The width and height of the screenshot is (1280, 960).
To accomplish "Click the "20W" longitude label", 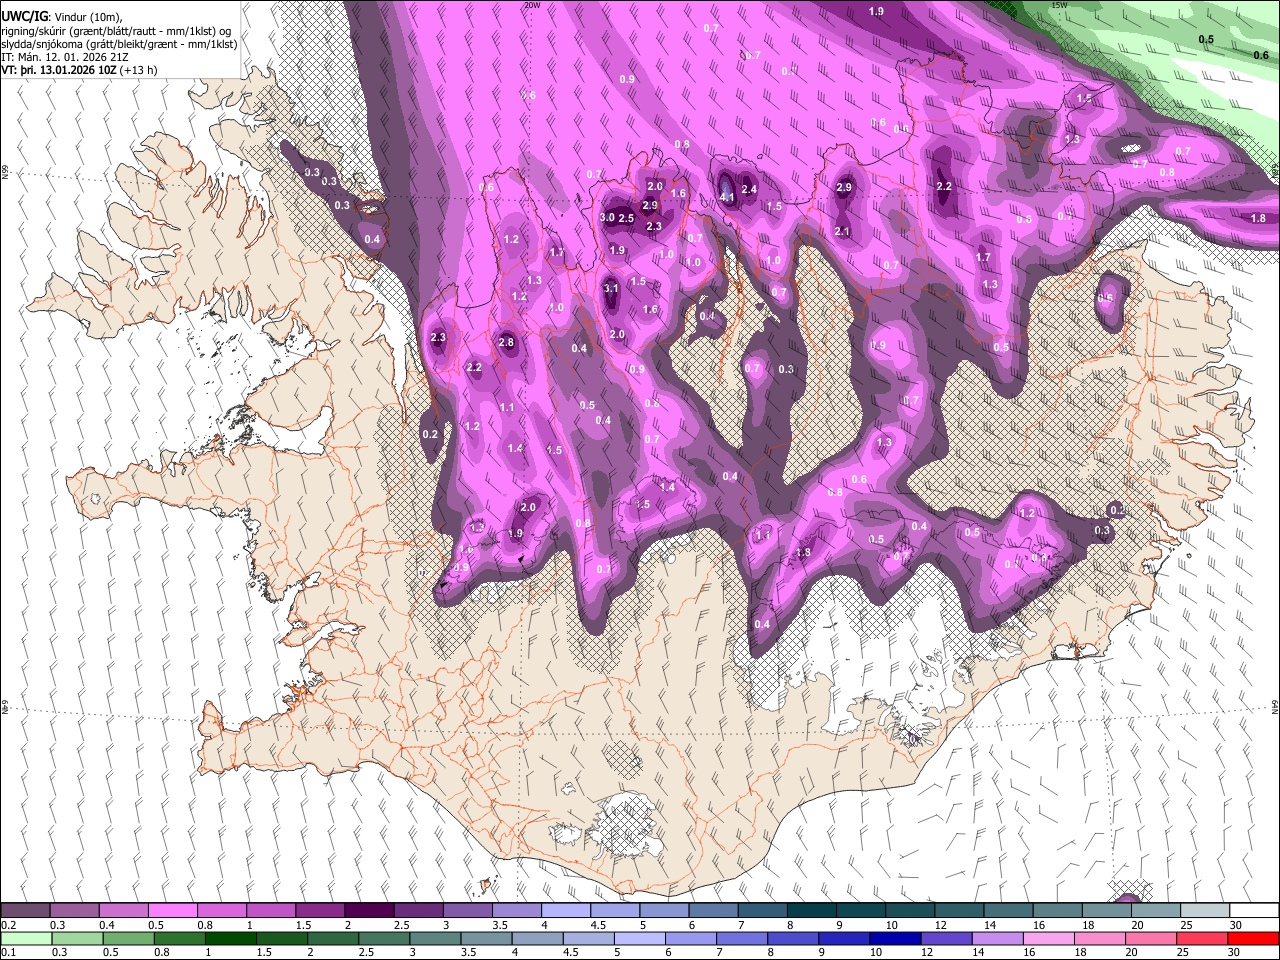I will (532, 5).
